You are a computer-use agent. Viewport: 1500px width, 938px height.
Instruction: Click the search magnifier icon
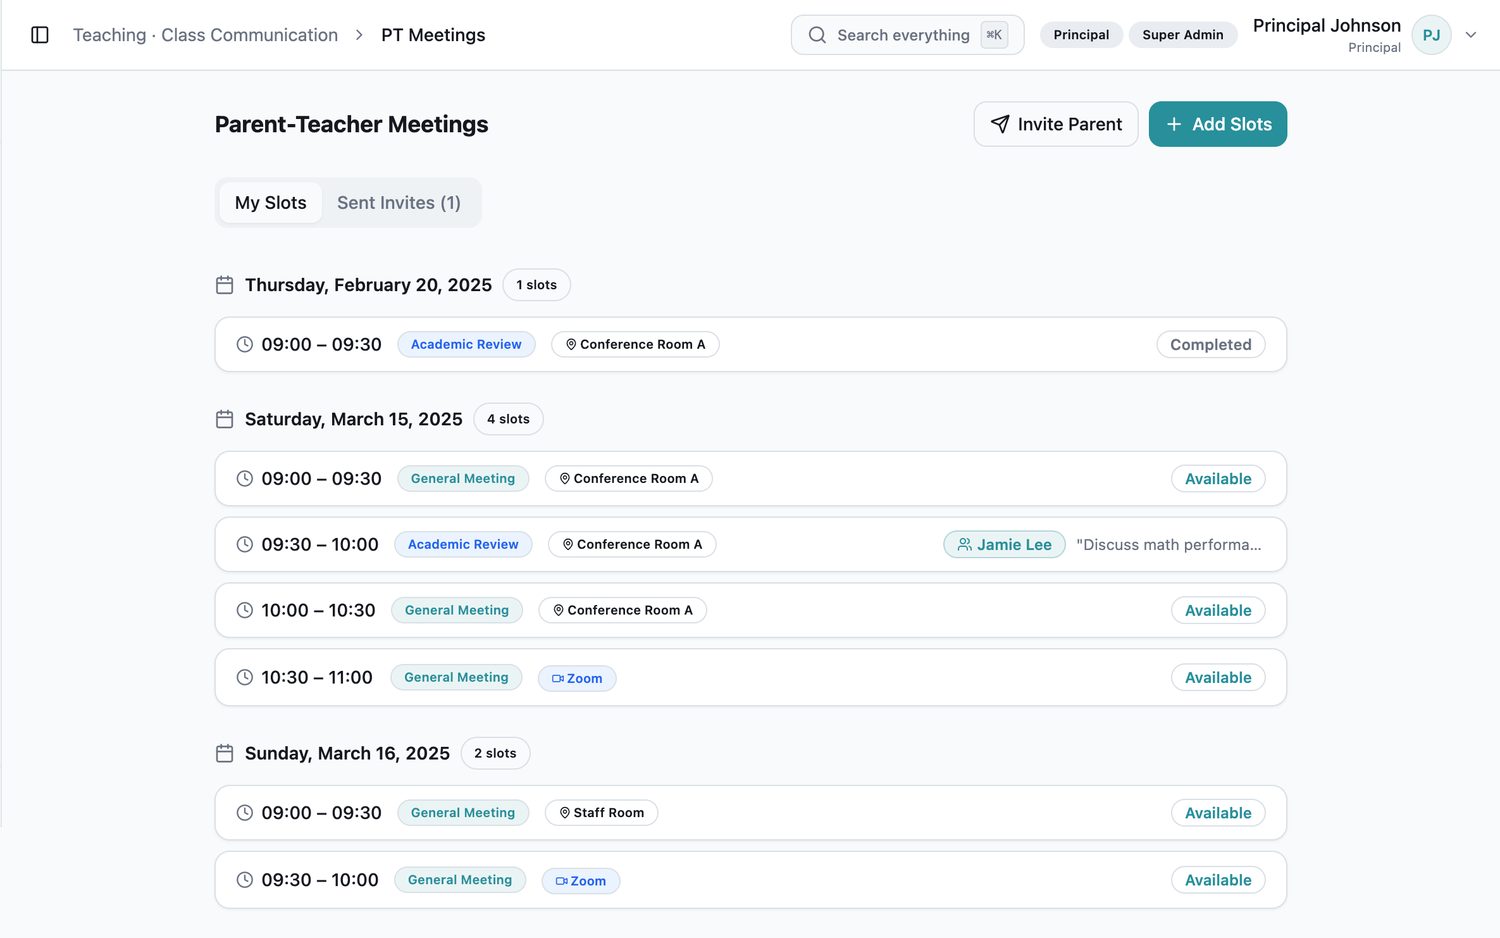(x=817, y=35)
